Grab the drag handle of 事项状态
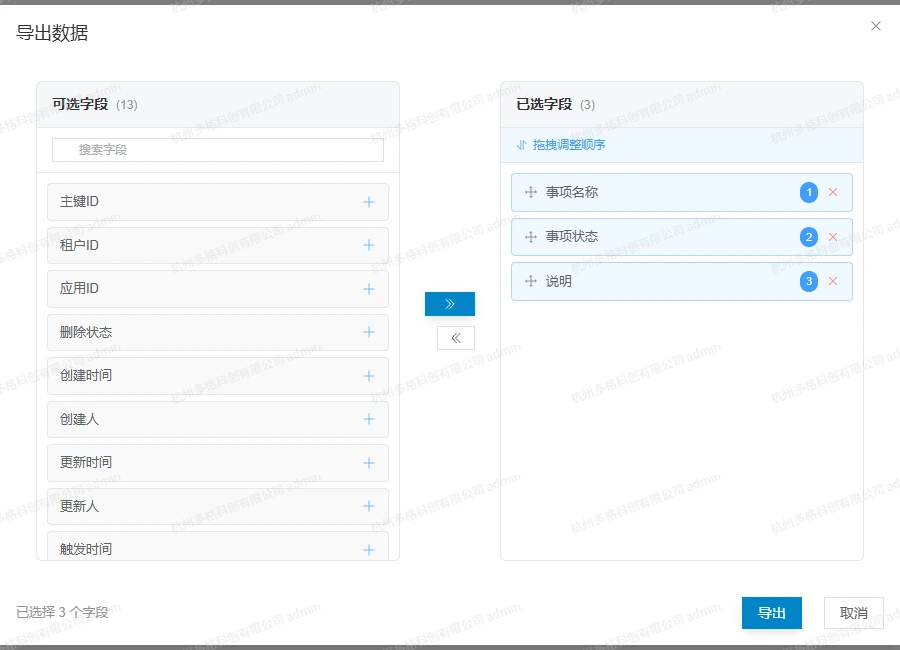 530,237
